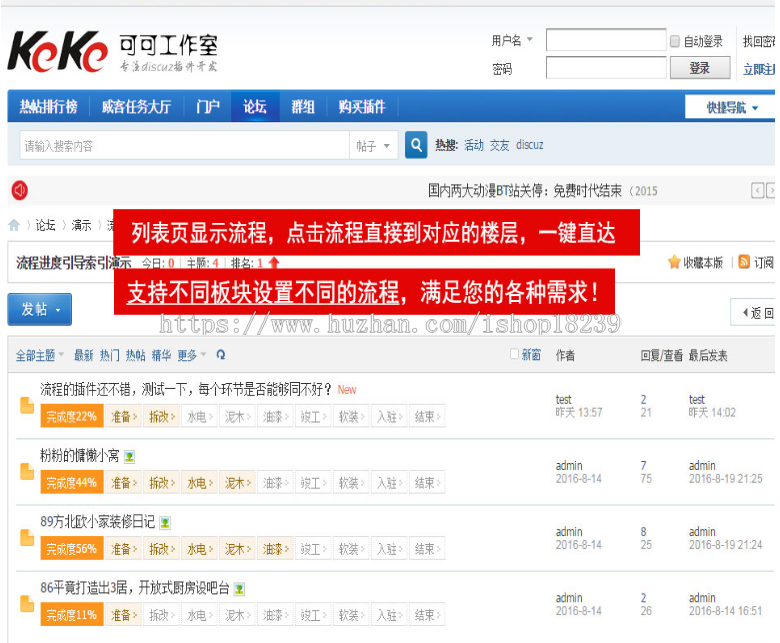Click 完成度22% progress badge
This screenshot has width=780, height=643.
tap(72, 417)
